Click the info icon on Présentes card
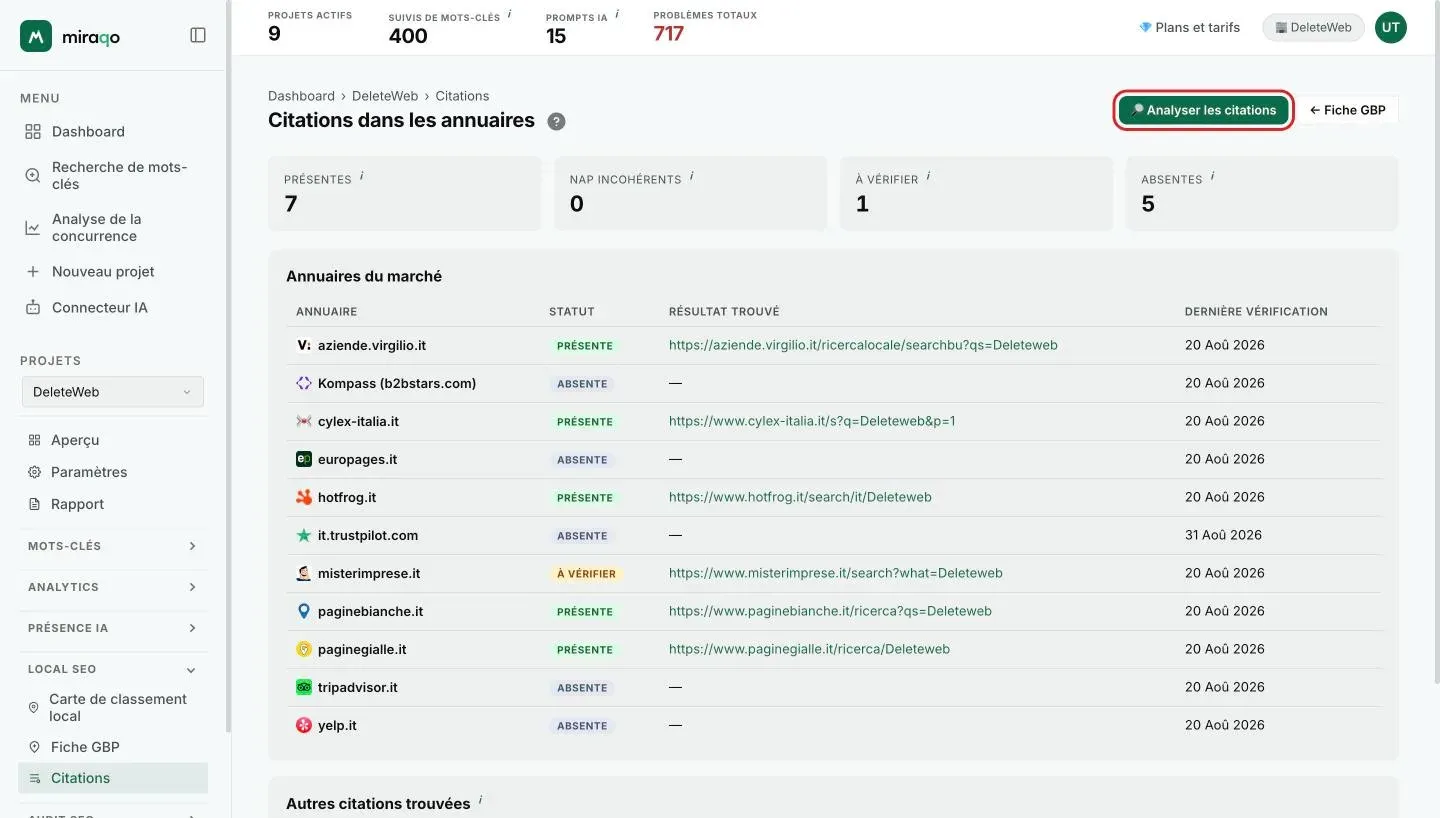Viewport: 1440px width, 818px height. (361, 176)
